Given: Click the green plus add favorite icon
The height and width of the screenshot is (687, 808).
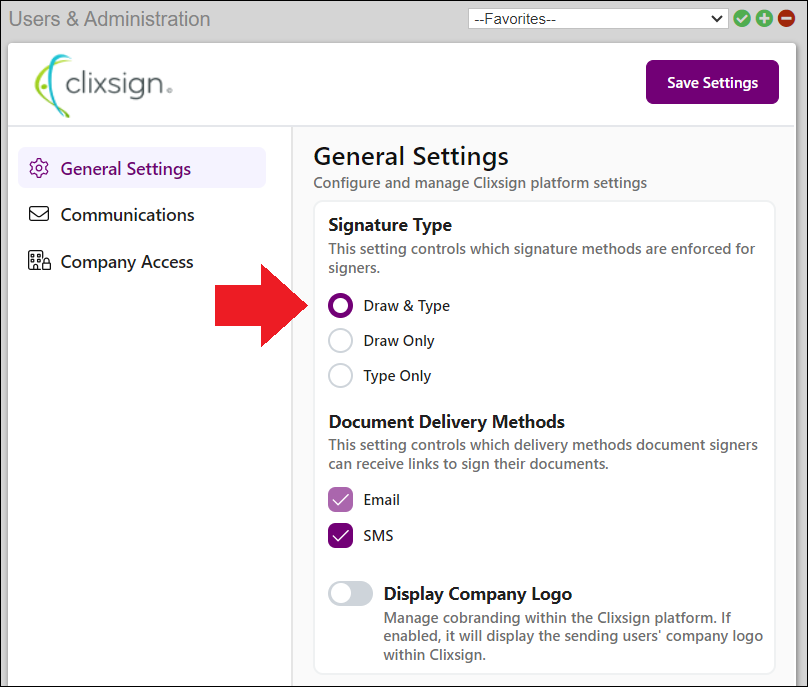Looking at the screenshot, I should coord(764,19).
